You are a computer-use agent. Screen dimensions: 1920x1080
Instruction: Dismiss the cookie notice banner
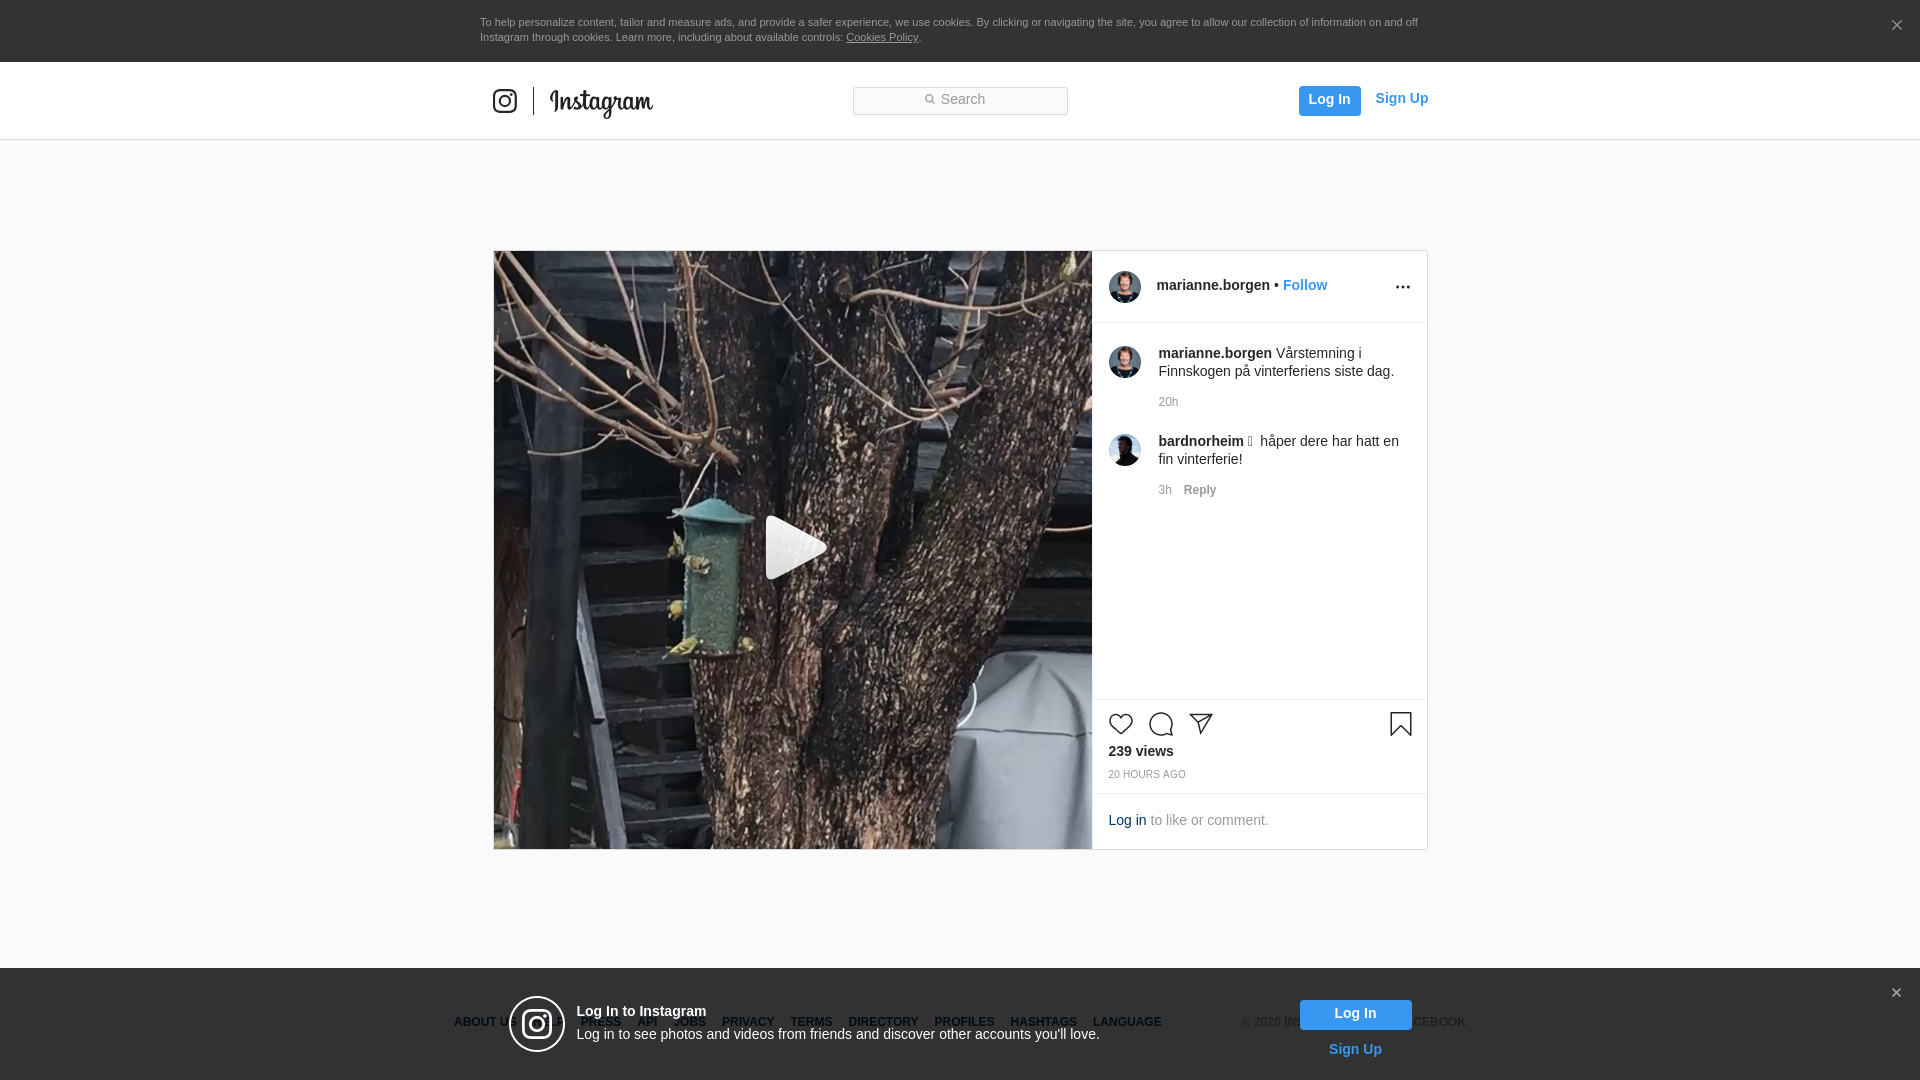coord(1896,25)
